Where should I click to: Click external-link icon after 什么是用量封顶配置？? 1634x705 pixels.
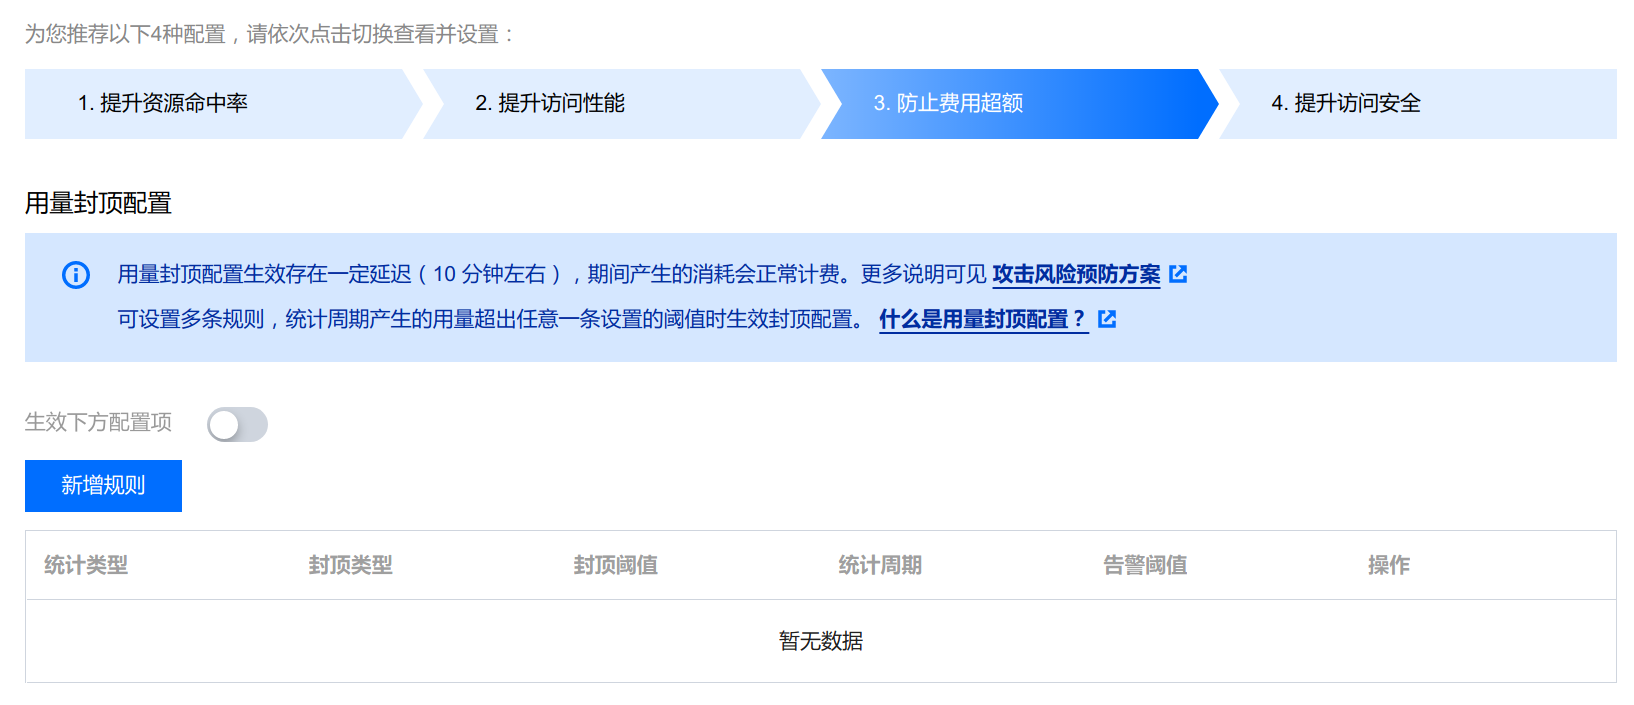(1107, 319)
